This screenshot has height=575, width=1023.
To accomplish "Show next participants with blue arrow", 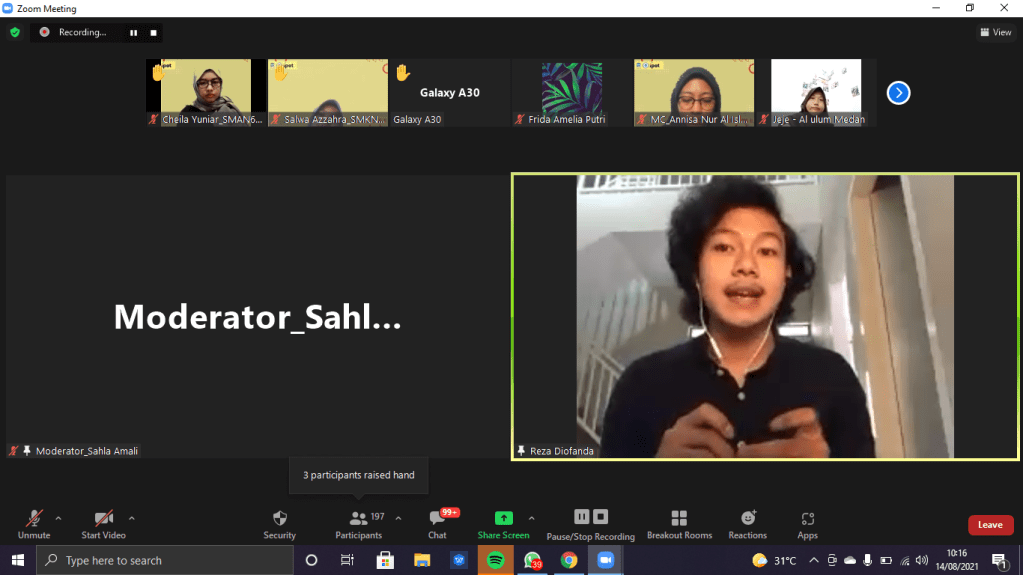I will [x=898, y=93].
